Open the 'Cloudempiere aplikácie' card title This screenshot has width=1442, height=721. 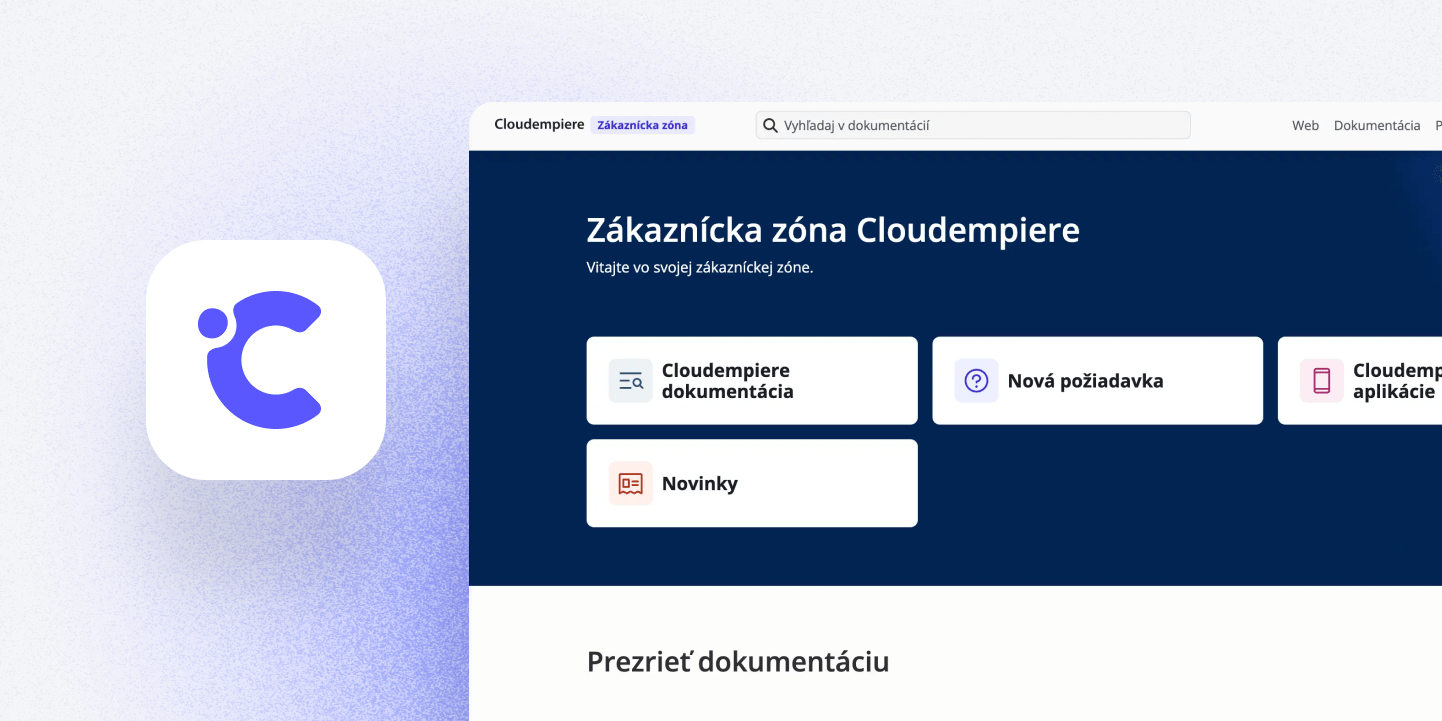1396,381
